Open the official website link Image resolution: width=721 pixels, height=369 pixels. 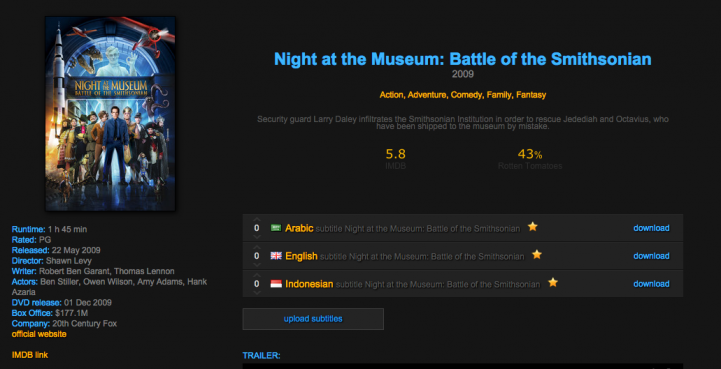39,334
